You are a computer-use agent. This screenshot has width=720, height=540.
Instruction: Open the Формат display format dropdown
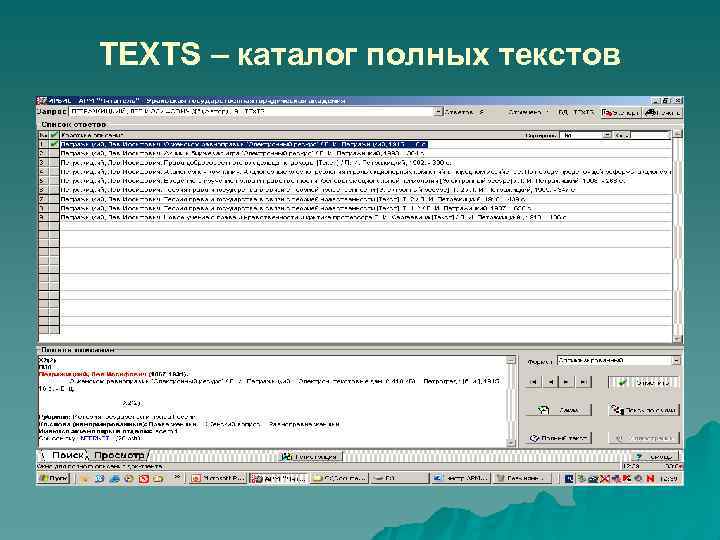point(619,360)
